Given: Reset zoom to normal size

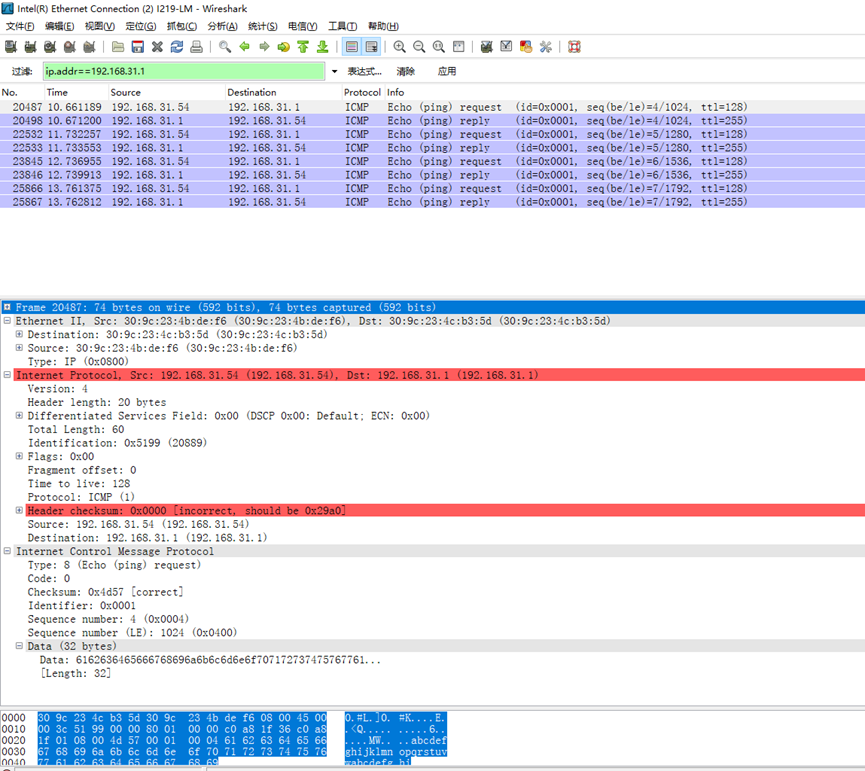Looking at the screenshot, I should pyautogui.click(x=439, y=47).
